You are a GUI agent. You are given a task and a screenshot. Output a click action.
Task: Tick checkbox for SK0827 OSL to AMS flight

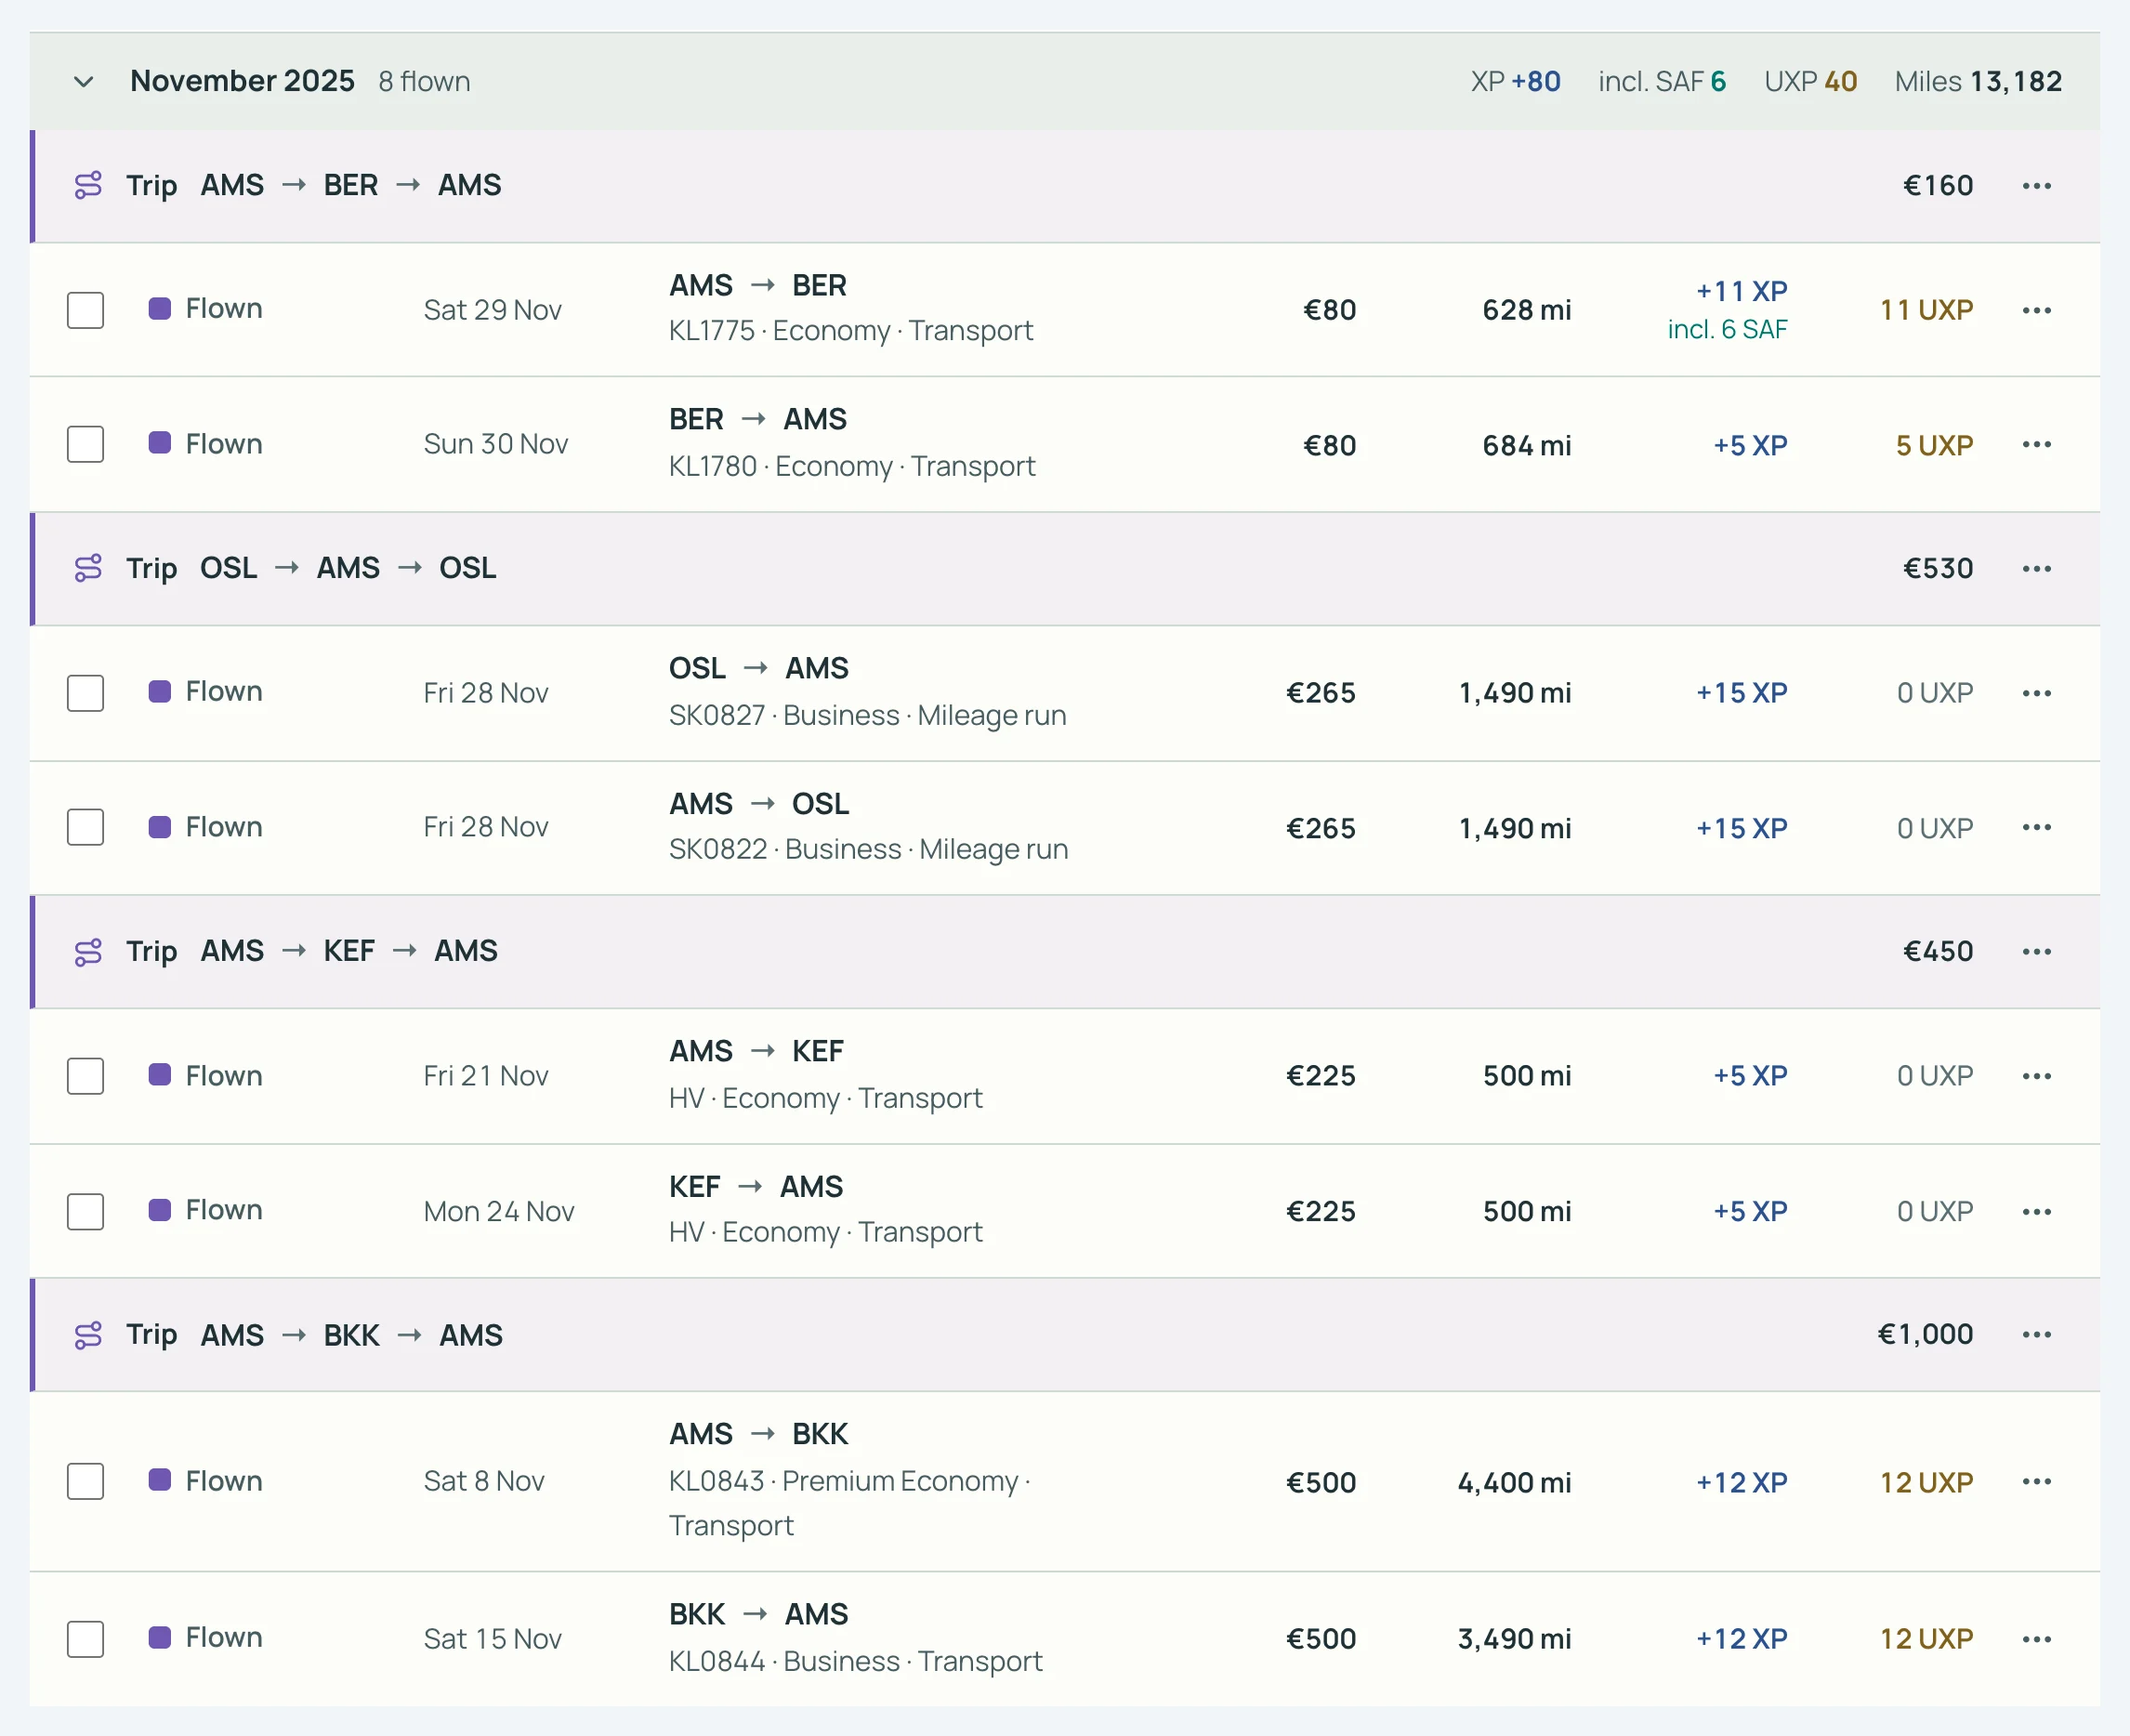pyautogui.click(x=85, y=693)
